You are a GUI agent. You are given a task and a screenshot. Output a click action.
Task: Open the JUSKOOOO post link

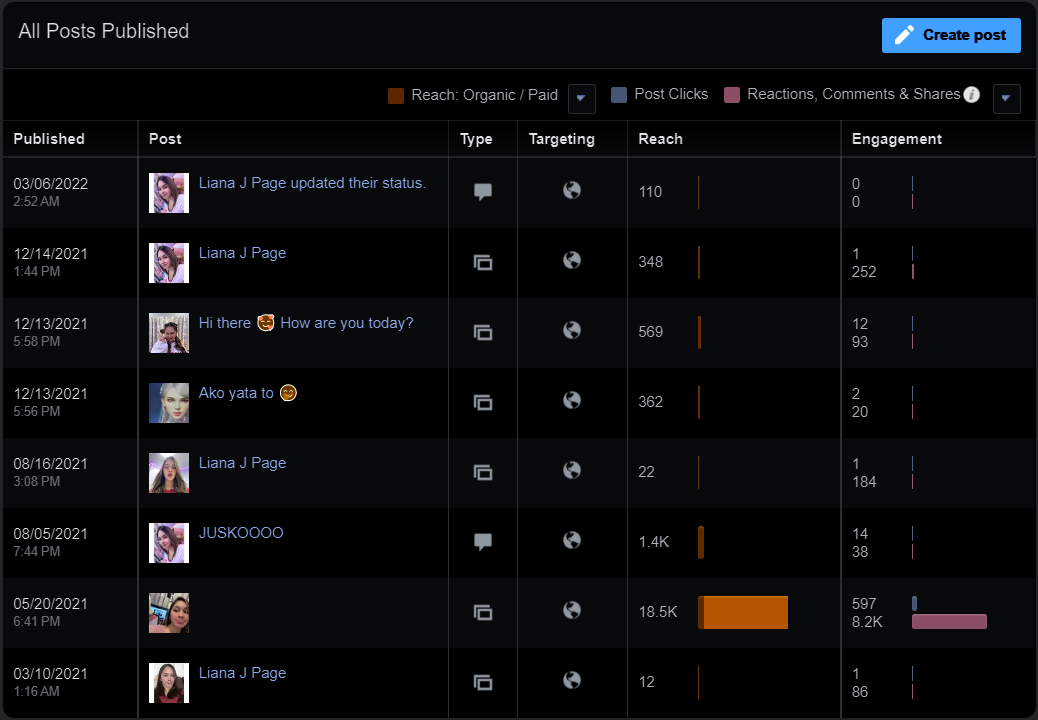241,533
